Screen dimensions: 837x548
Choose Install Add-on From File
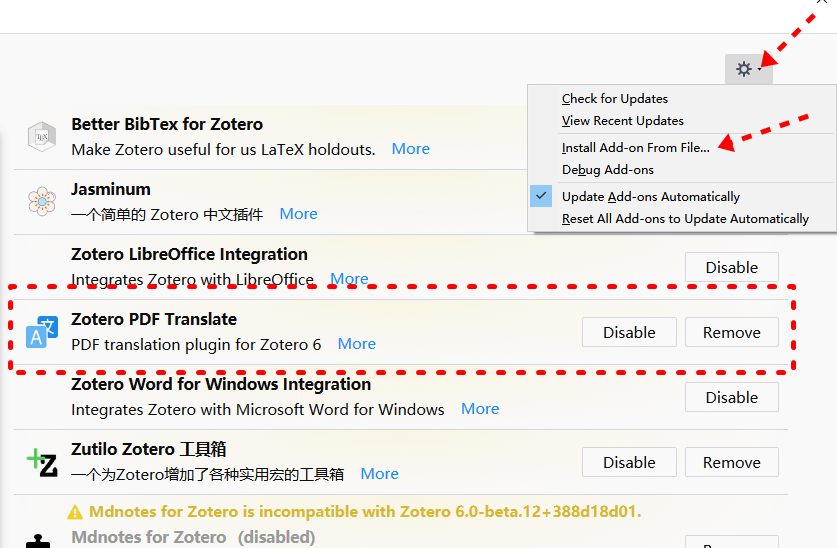pos(635,148)
